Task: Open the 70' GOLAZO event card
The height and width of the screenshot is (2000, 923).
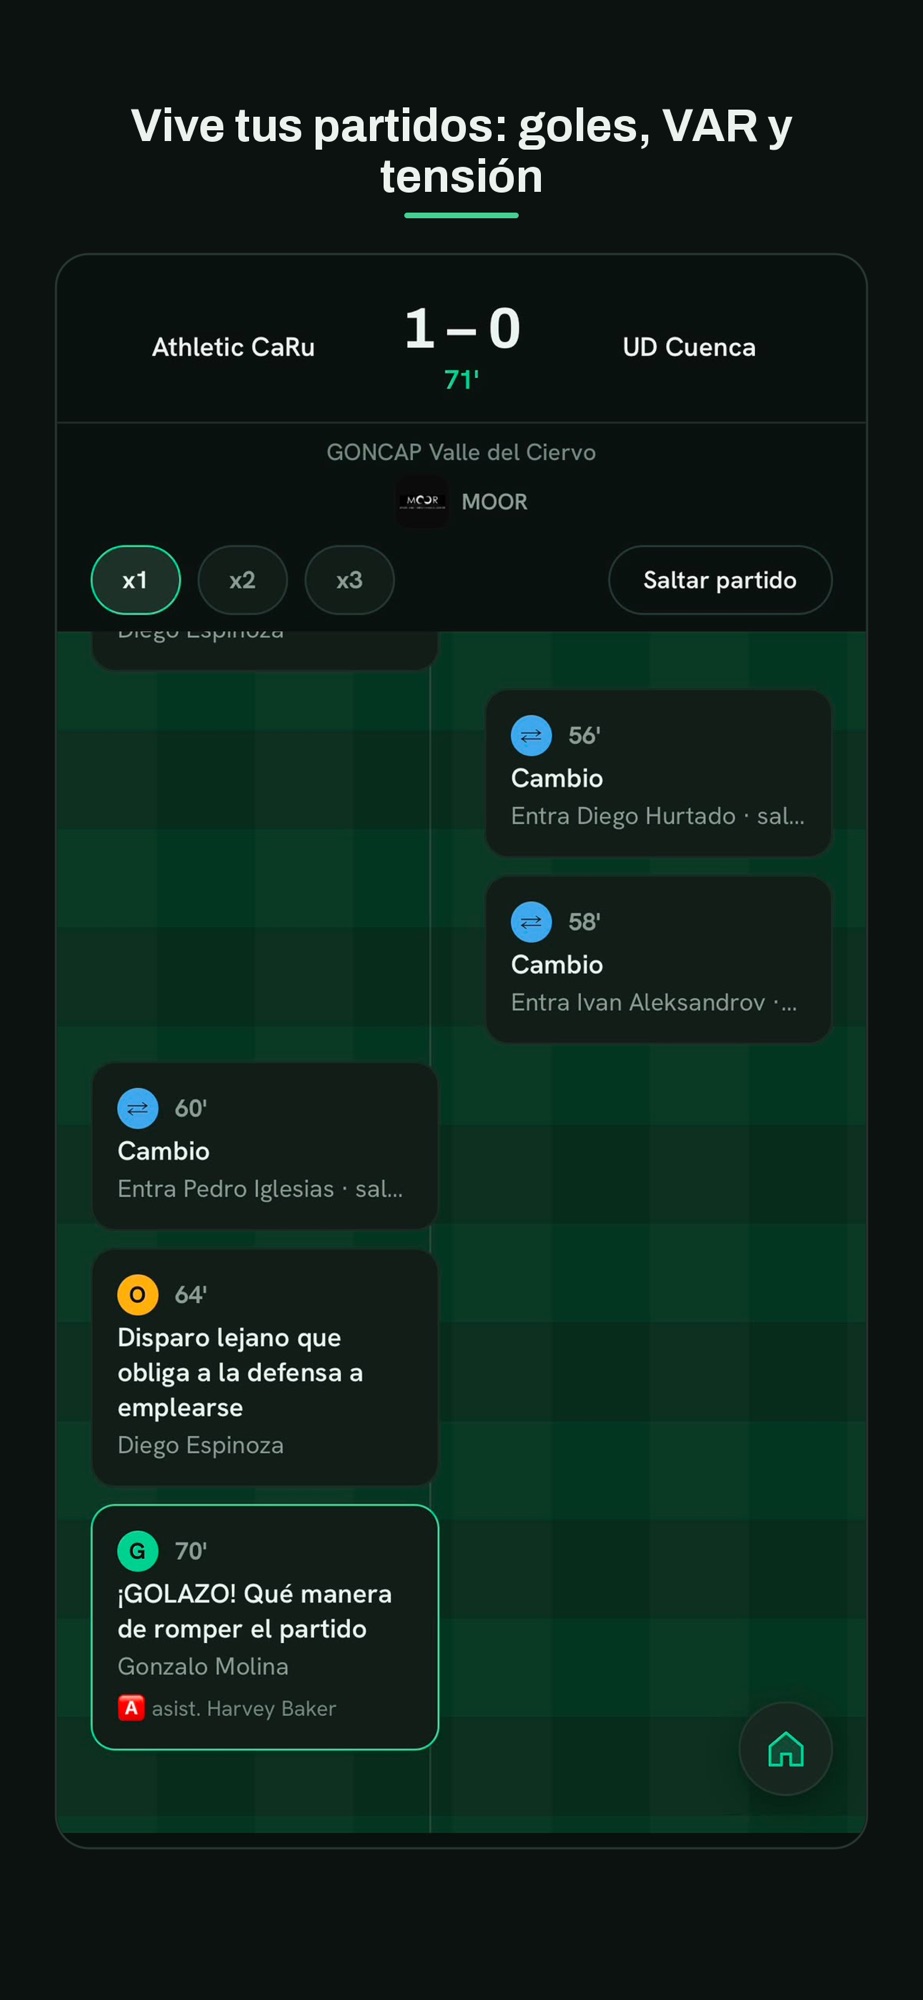Action: [265, 1627]
